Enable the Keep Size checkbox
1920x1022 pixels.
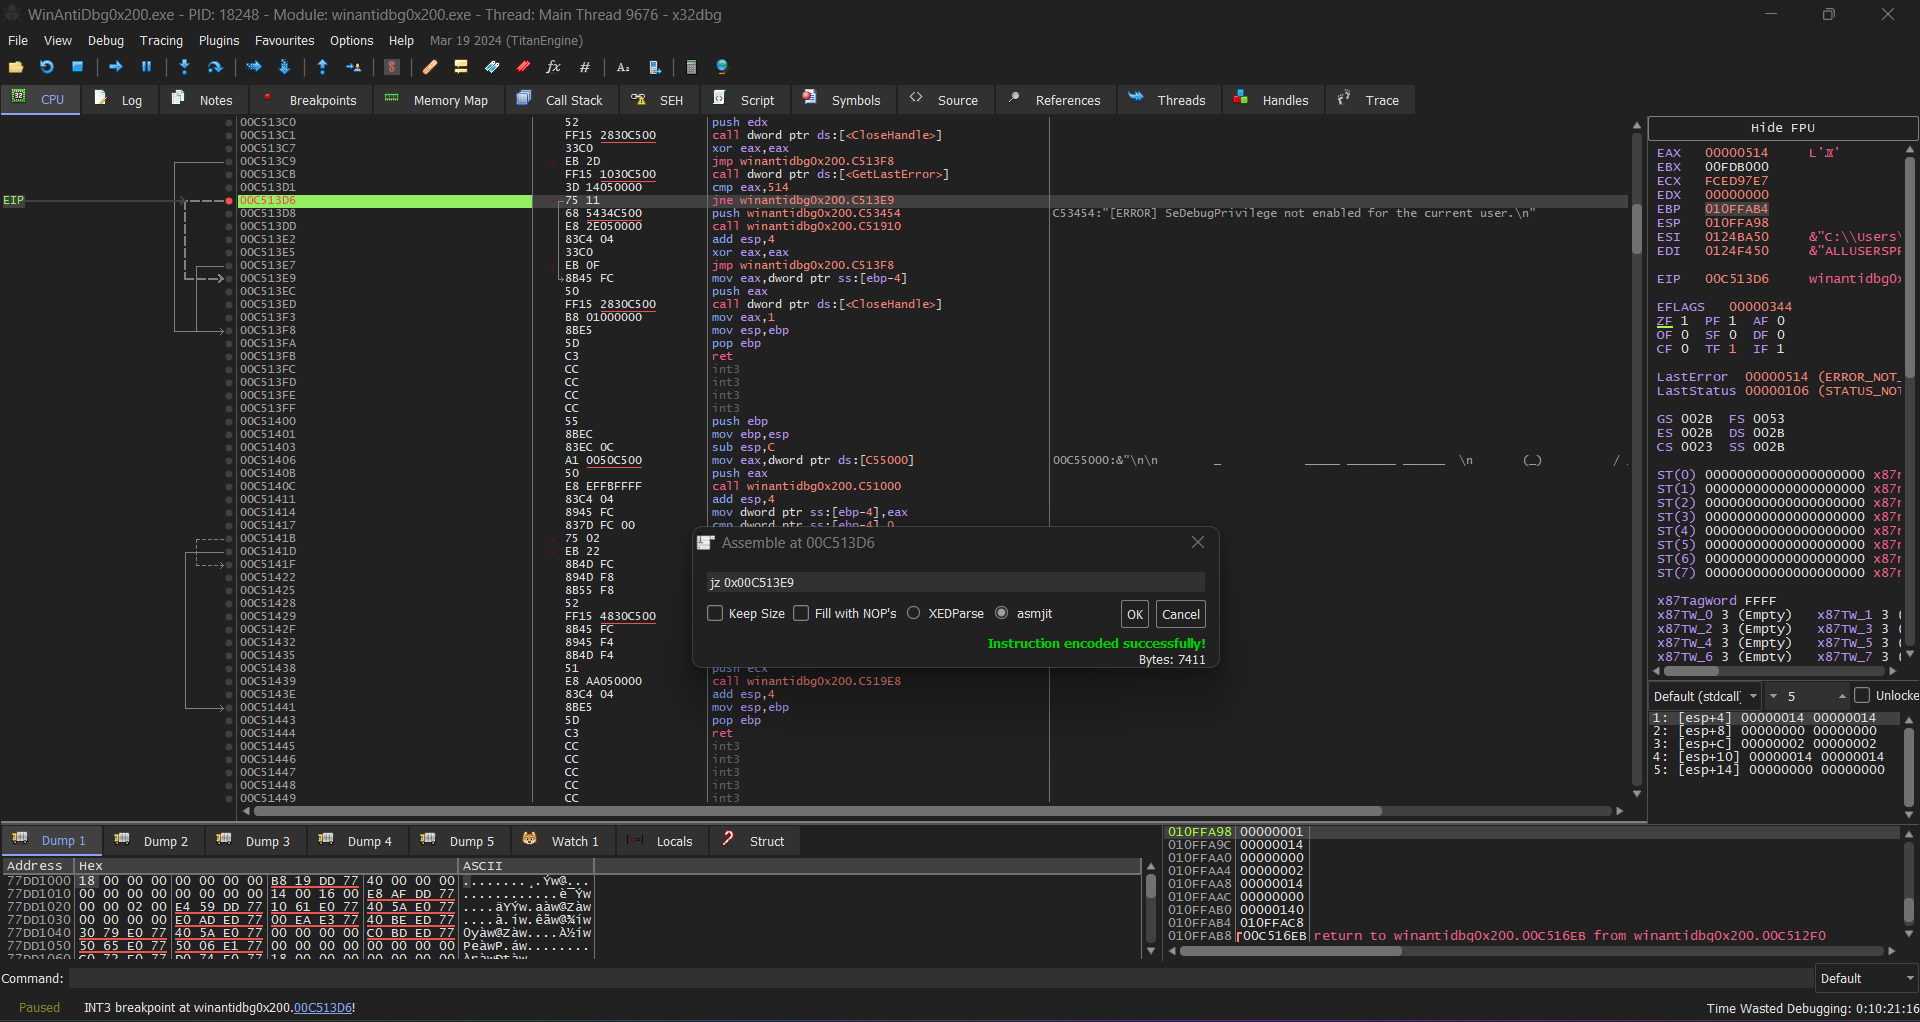coord(715,613)
